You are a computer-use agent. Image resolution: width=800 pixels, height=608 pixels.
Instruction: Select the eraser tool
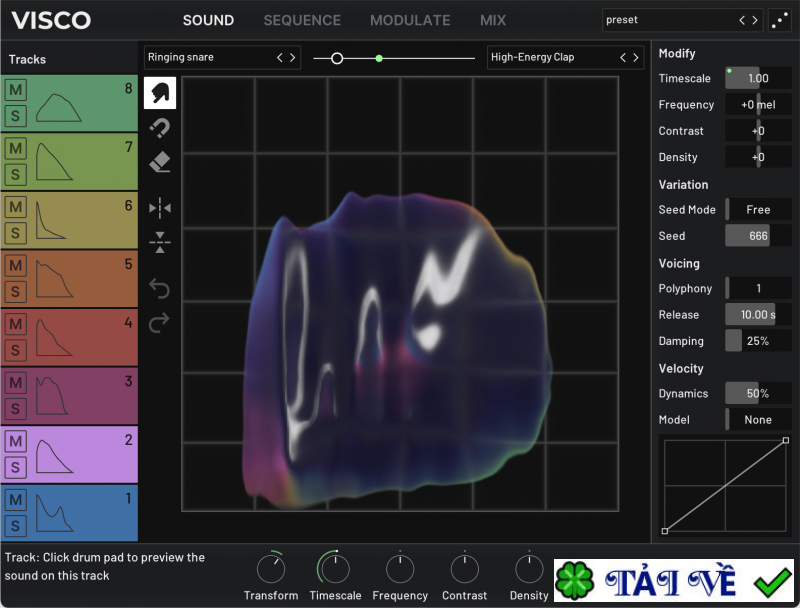point(160,162)
